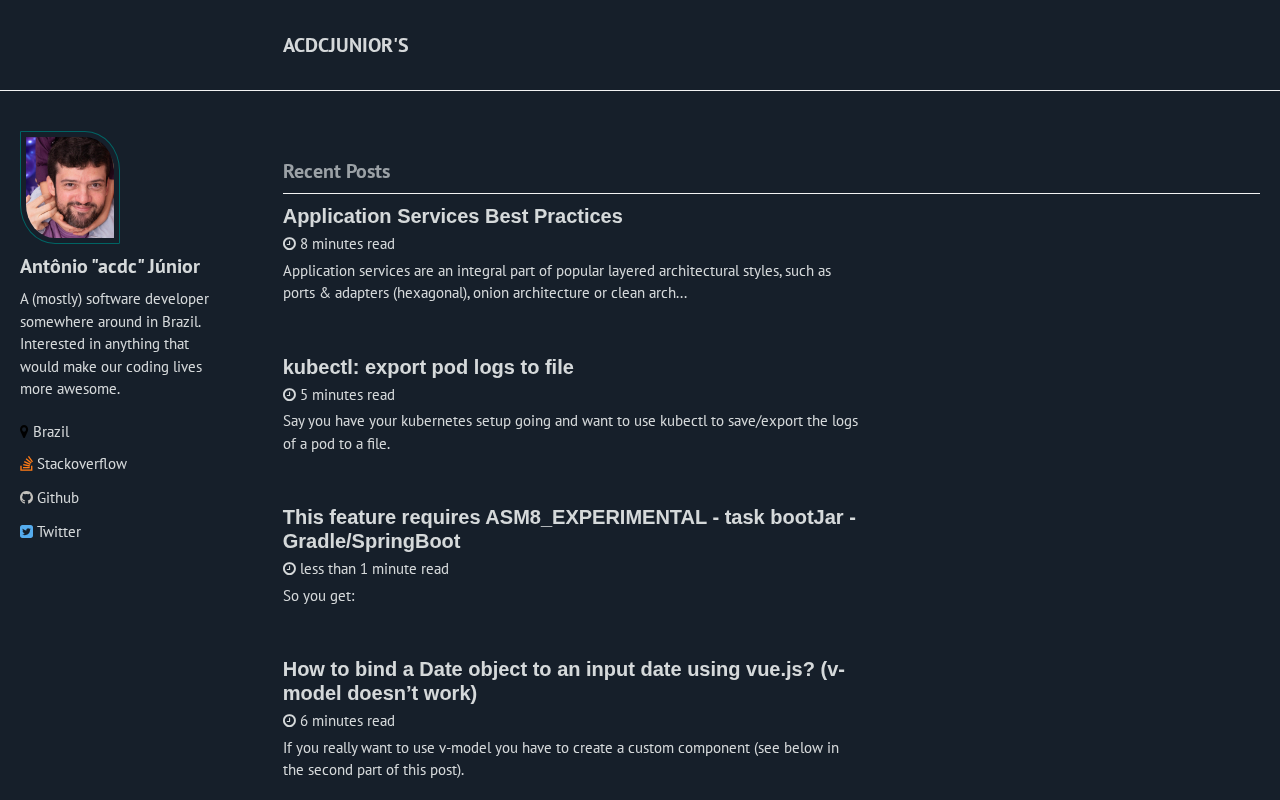Click the author avatar photo
The width and height of the screenshot is (1280, 800).
click(x=70, y=188)
